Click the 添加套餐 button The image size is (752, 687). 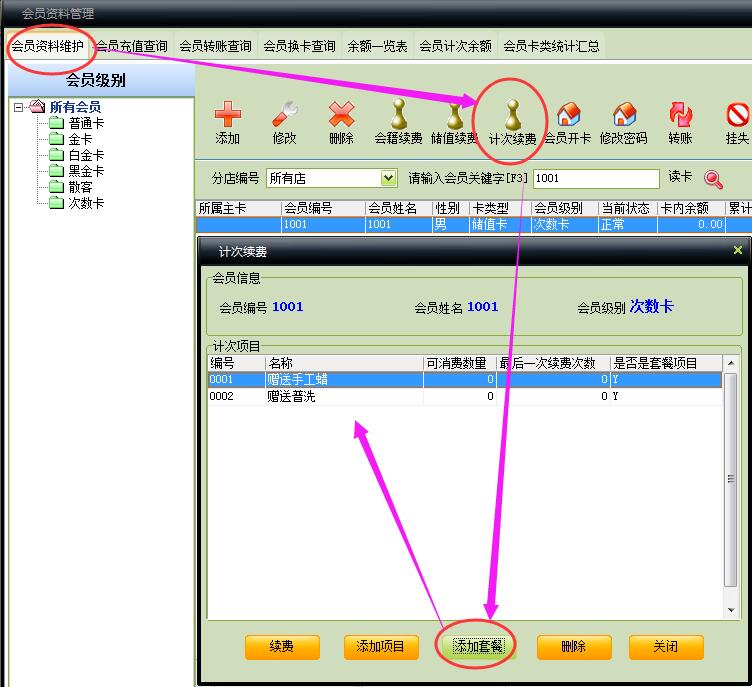[x=478, y=647]
